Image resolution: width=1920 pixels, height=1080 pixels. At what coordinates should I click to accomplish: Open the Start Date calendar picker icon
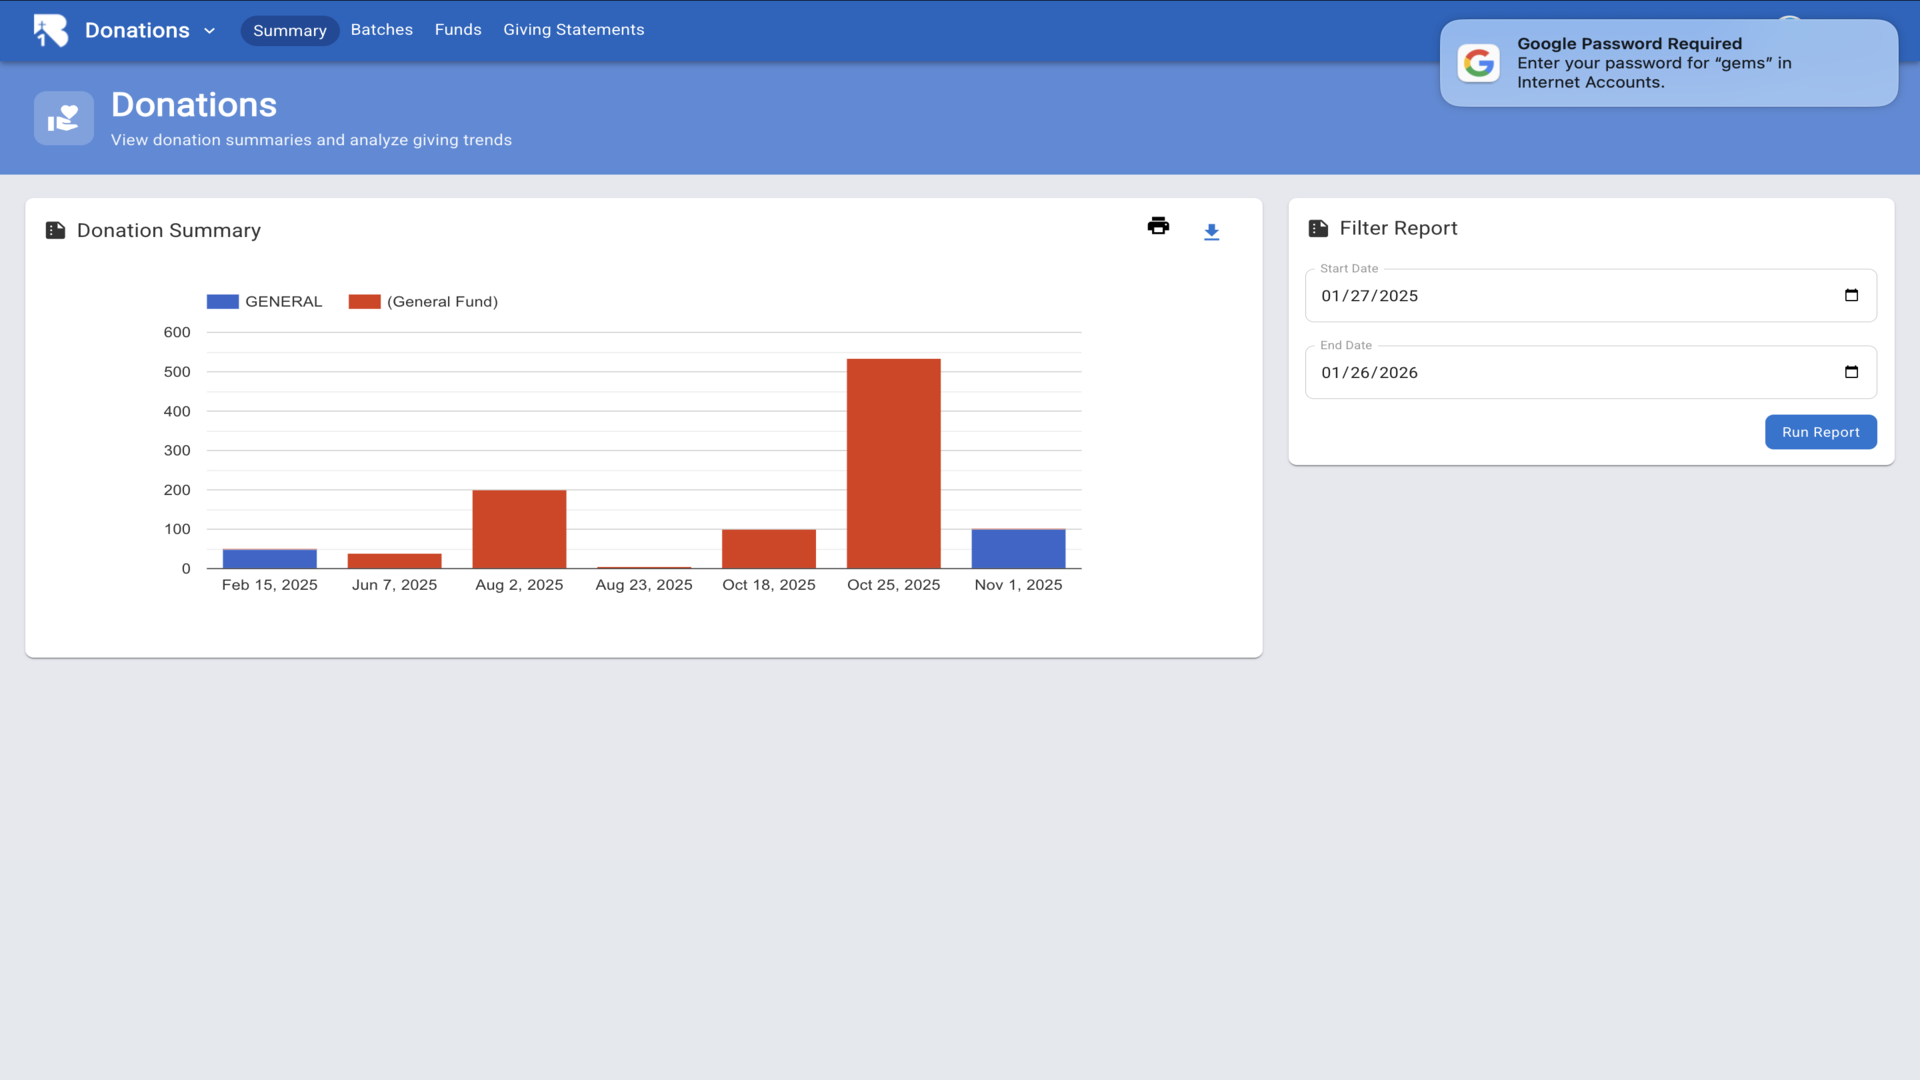pyautogui.click(x=1851, y=295)
